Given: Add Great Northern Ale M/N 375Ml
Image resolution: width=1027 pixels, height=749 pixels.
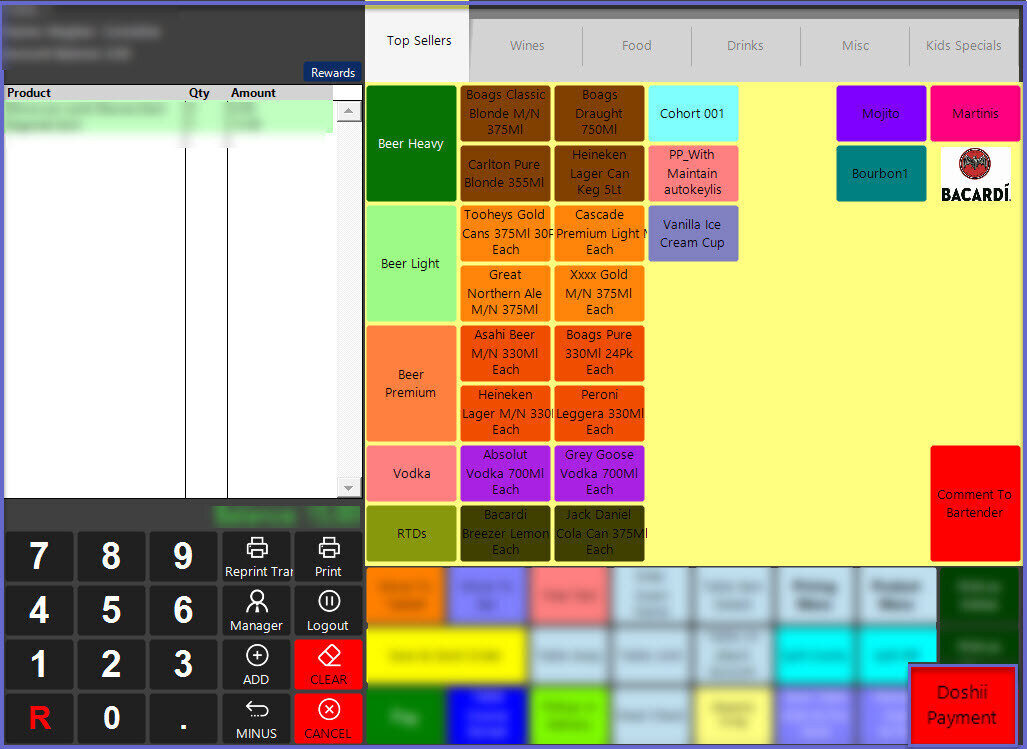Looking at the screenshot, I should tap(505, 293).
